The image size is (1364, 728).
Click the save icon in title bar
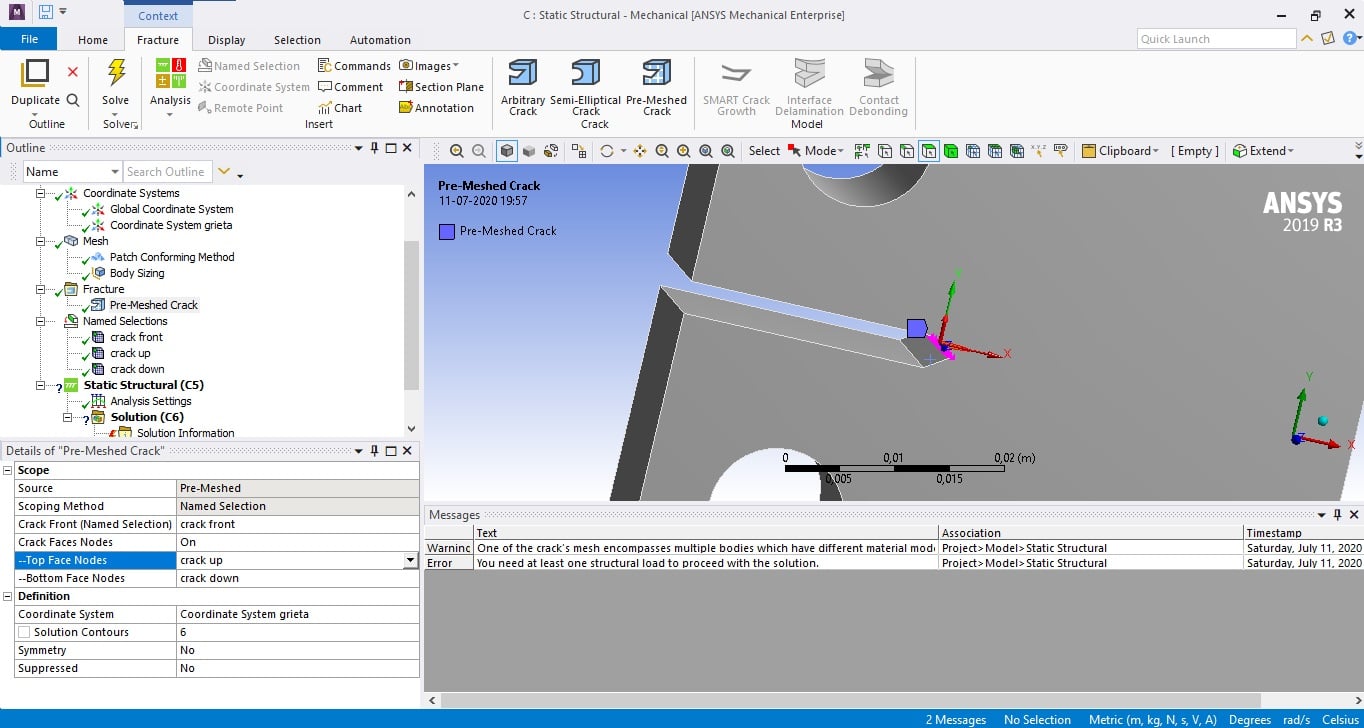(45, 12)
